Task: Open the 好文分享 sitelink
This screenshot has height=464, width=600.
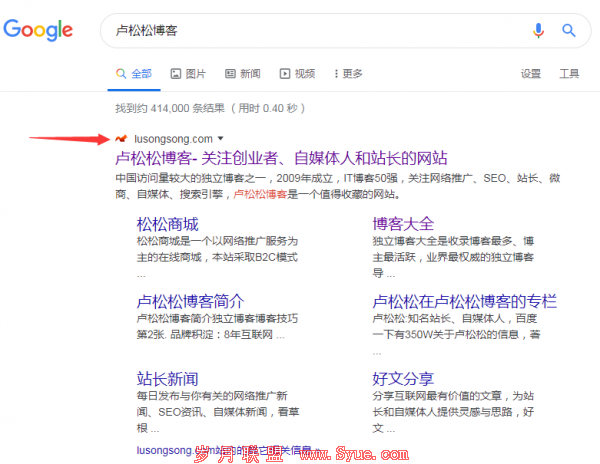Action: [x=403, y=379]
